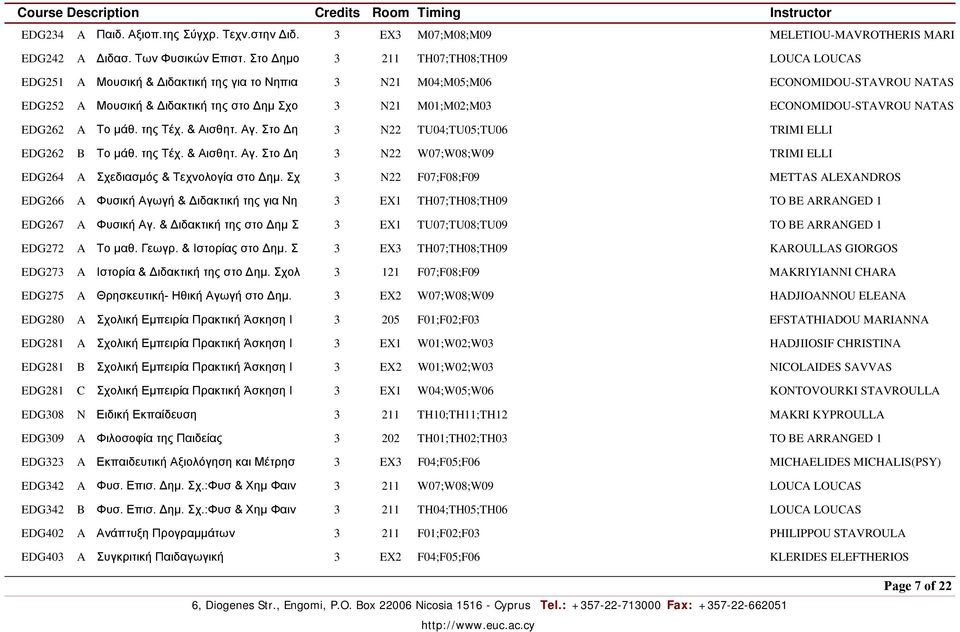Click fax number +357-22-662051
Viewport: 960px width, 632px height.
click(742, 606)
